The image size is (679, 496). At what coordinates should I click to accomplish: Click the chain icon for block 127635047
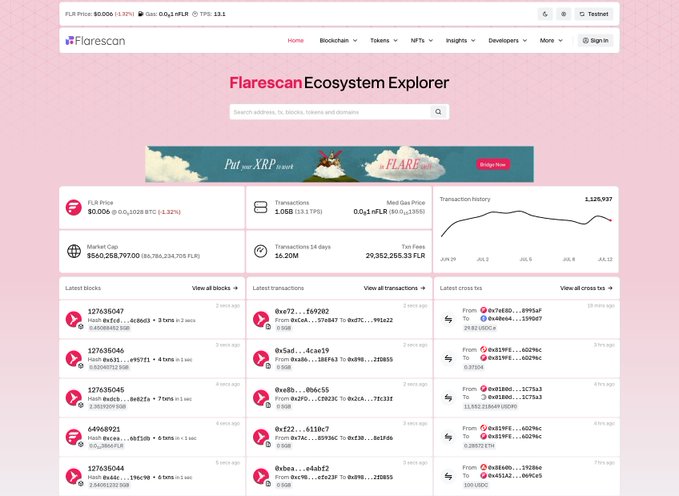(74, 319)
